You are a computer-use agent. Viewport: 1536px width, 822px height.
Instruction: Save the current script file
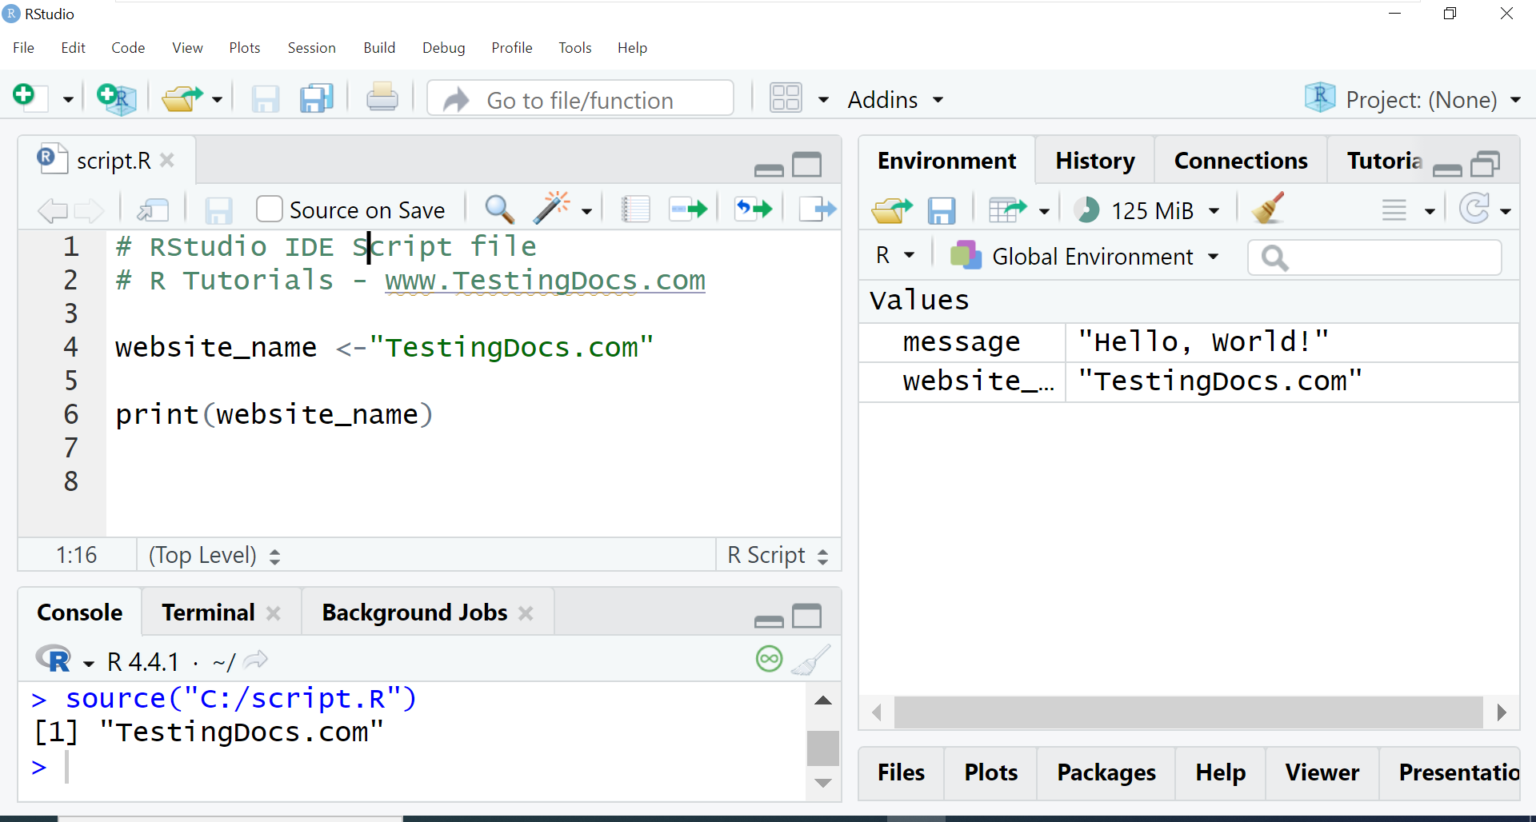point(218,209)
